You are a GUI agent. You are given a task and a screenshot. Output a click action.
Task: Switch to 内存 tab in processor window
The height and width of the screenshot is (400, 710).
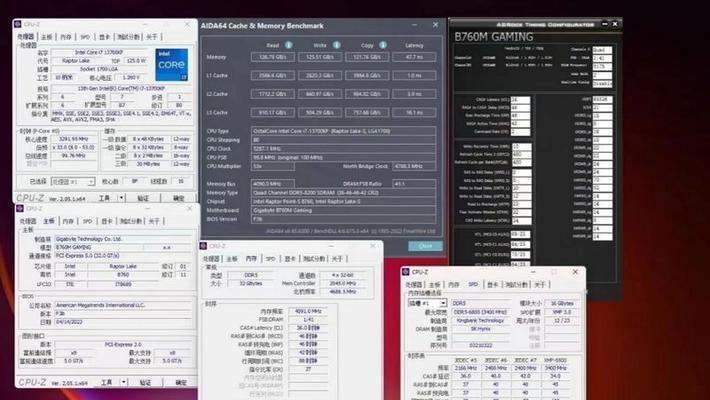(x=66, y=37)
